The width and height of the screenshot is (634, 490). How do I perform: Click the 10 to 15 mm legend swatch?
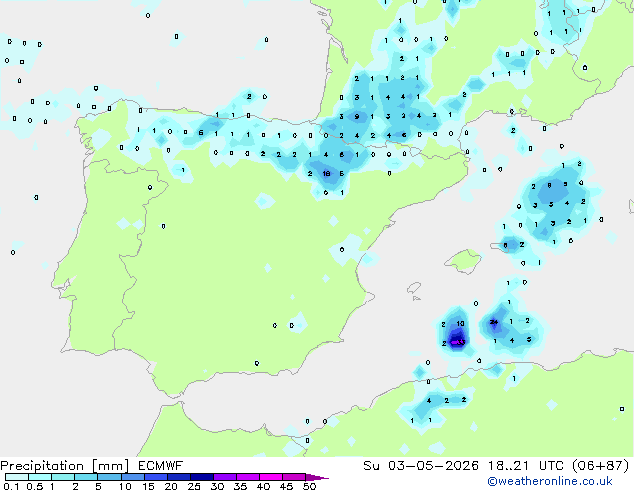click(x=132, y=477)
